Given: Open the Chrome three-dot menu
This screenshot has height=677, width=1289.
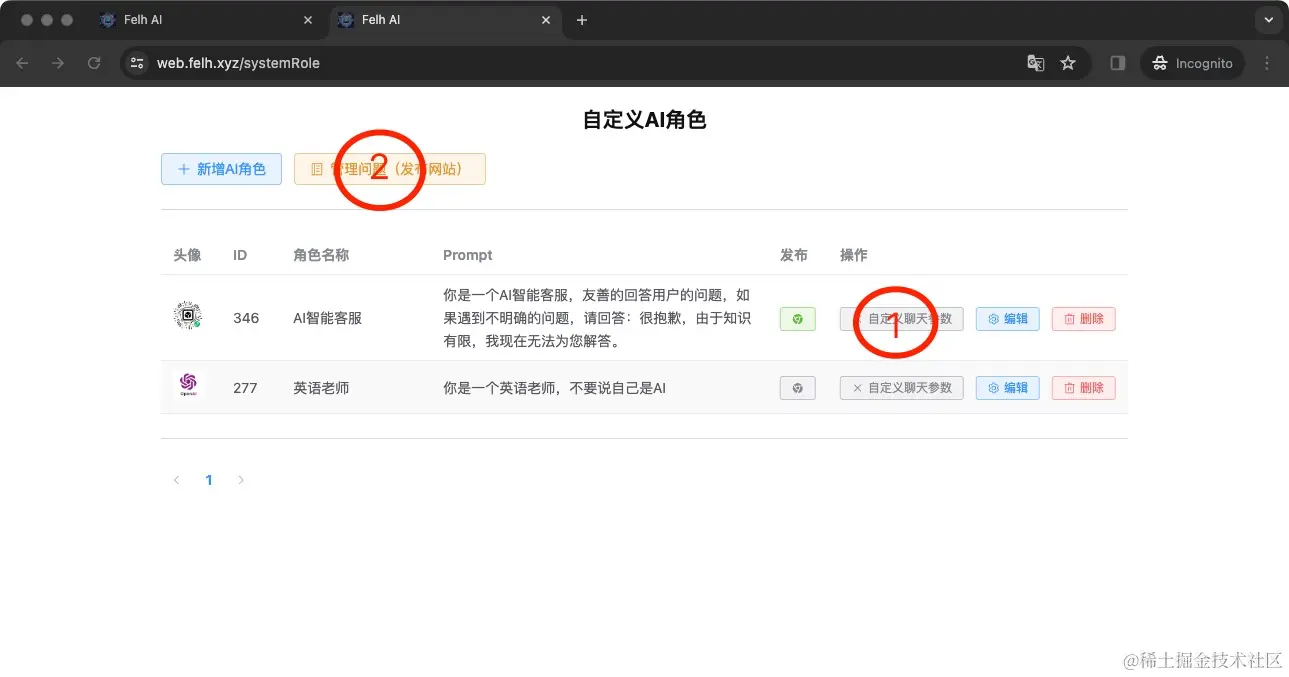Looking at the screenshot, I should pos(1267,63).
